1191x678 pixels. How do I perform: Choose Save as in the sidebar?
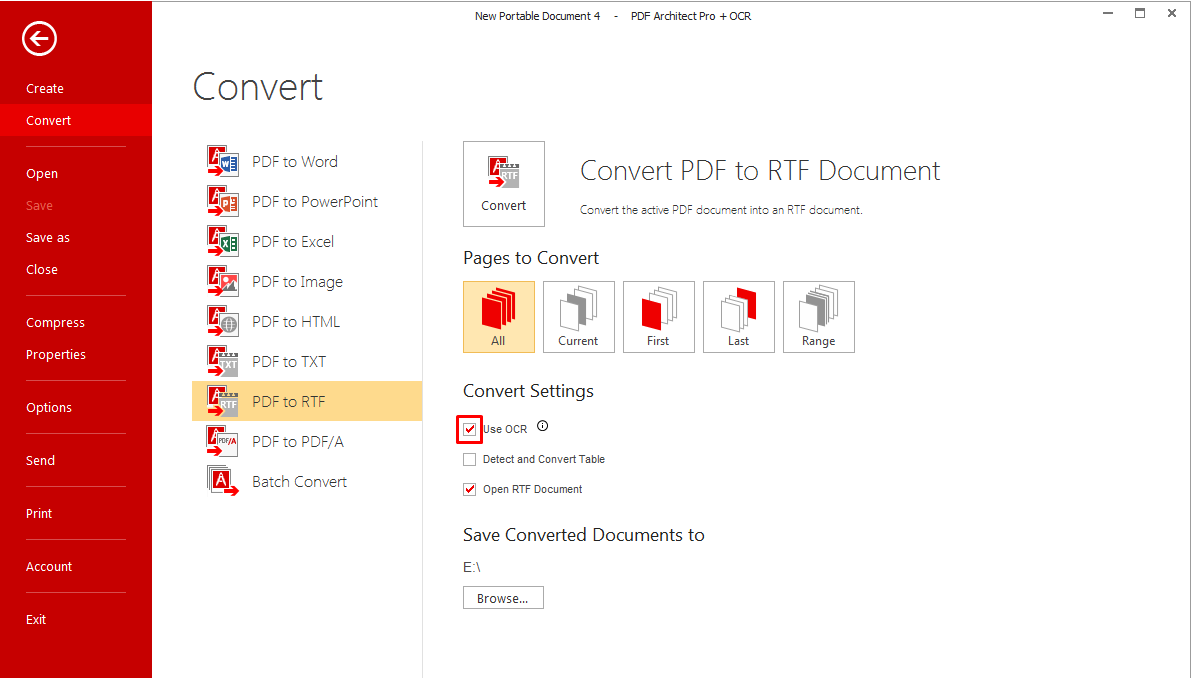(48, 238)
